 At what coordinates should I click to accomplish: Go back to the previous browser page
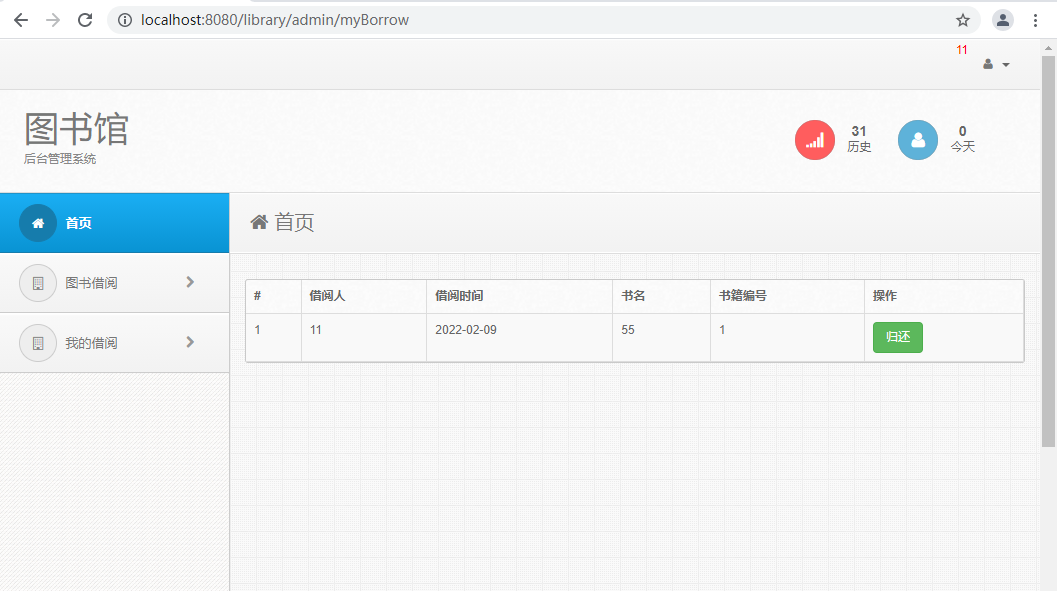coord(21,20)
